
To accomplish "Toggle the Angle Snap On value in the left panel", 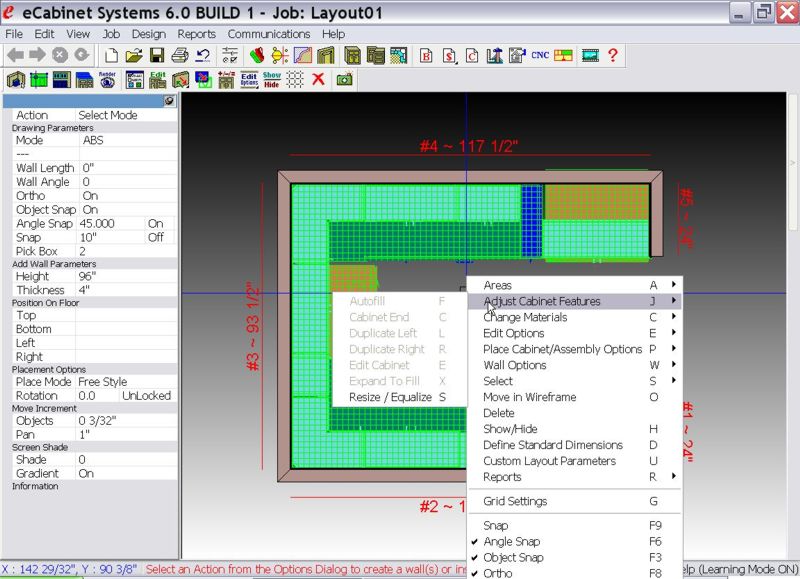I will click(156, 223).
